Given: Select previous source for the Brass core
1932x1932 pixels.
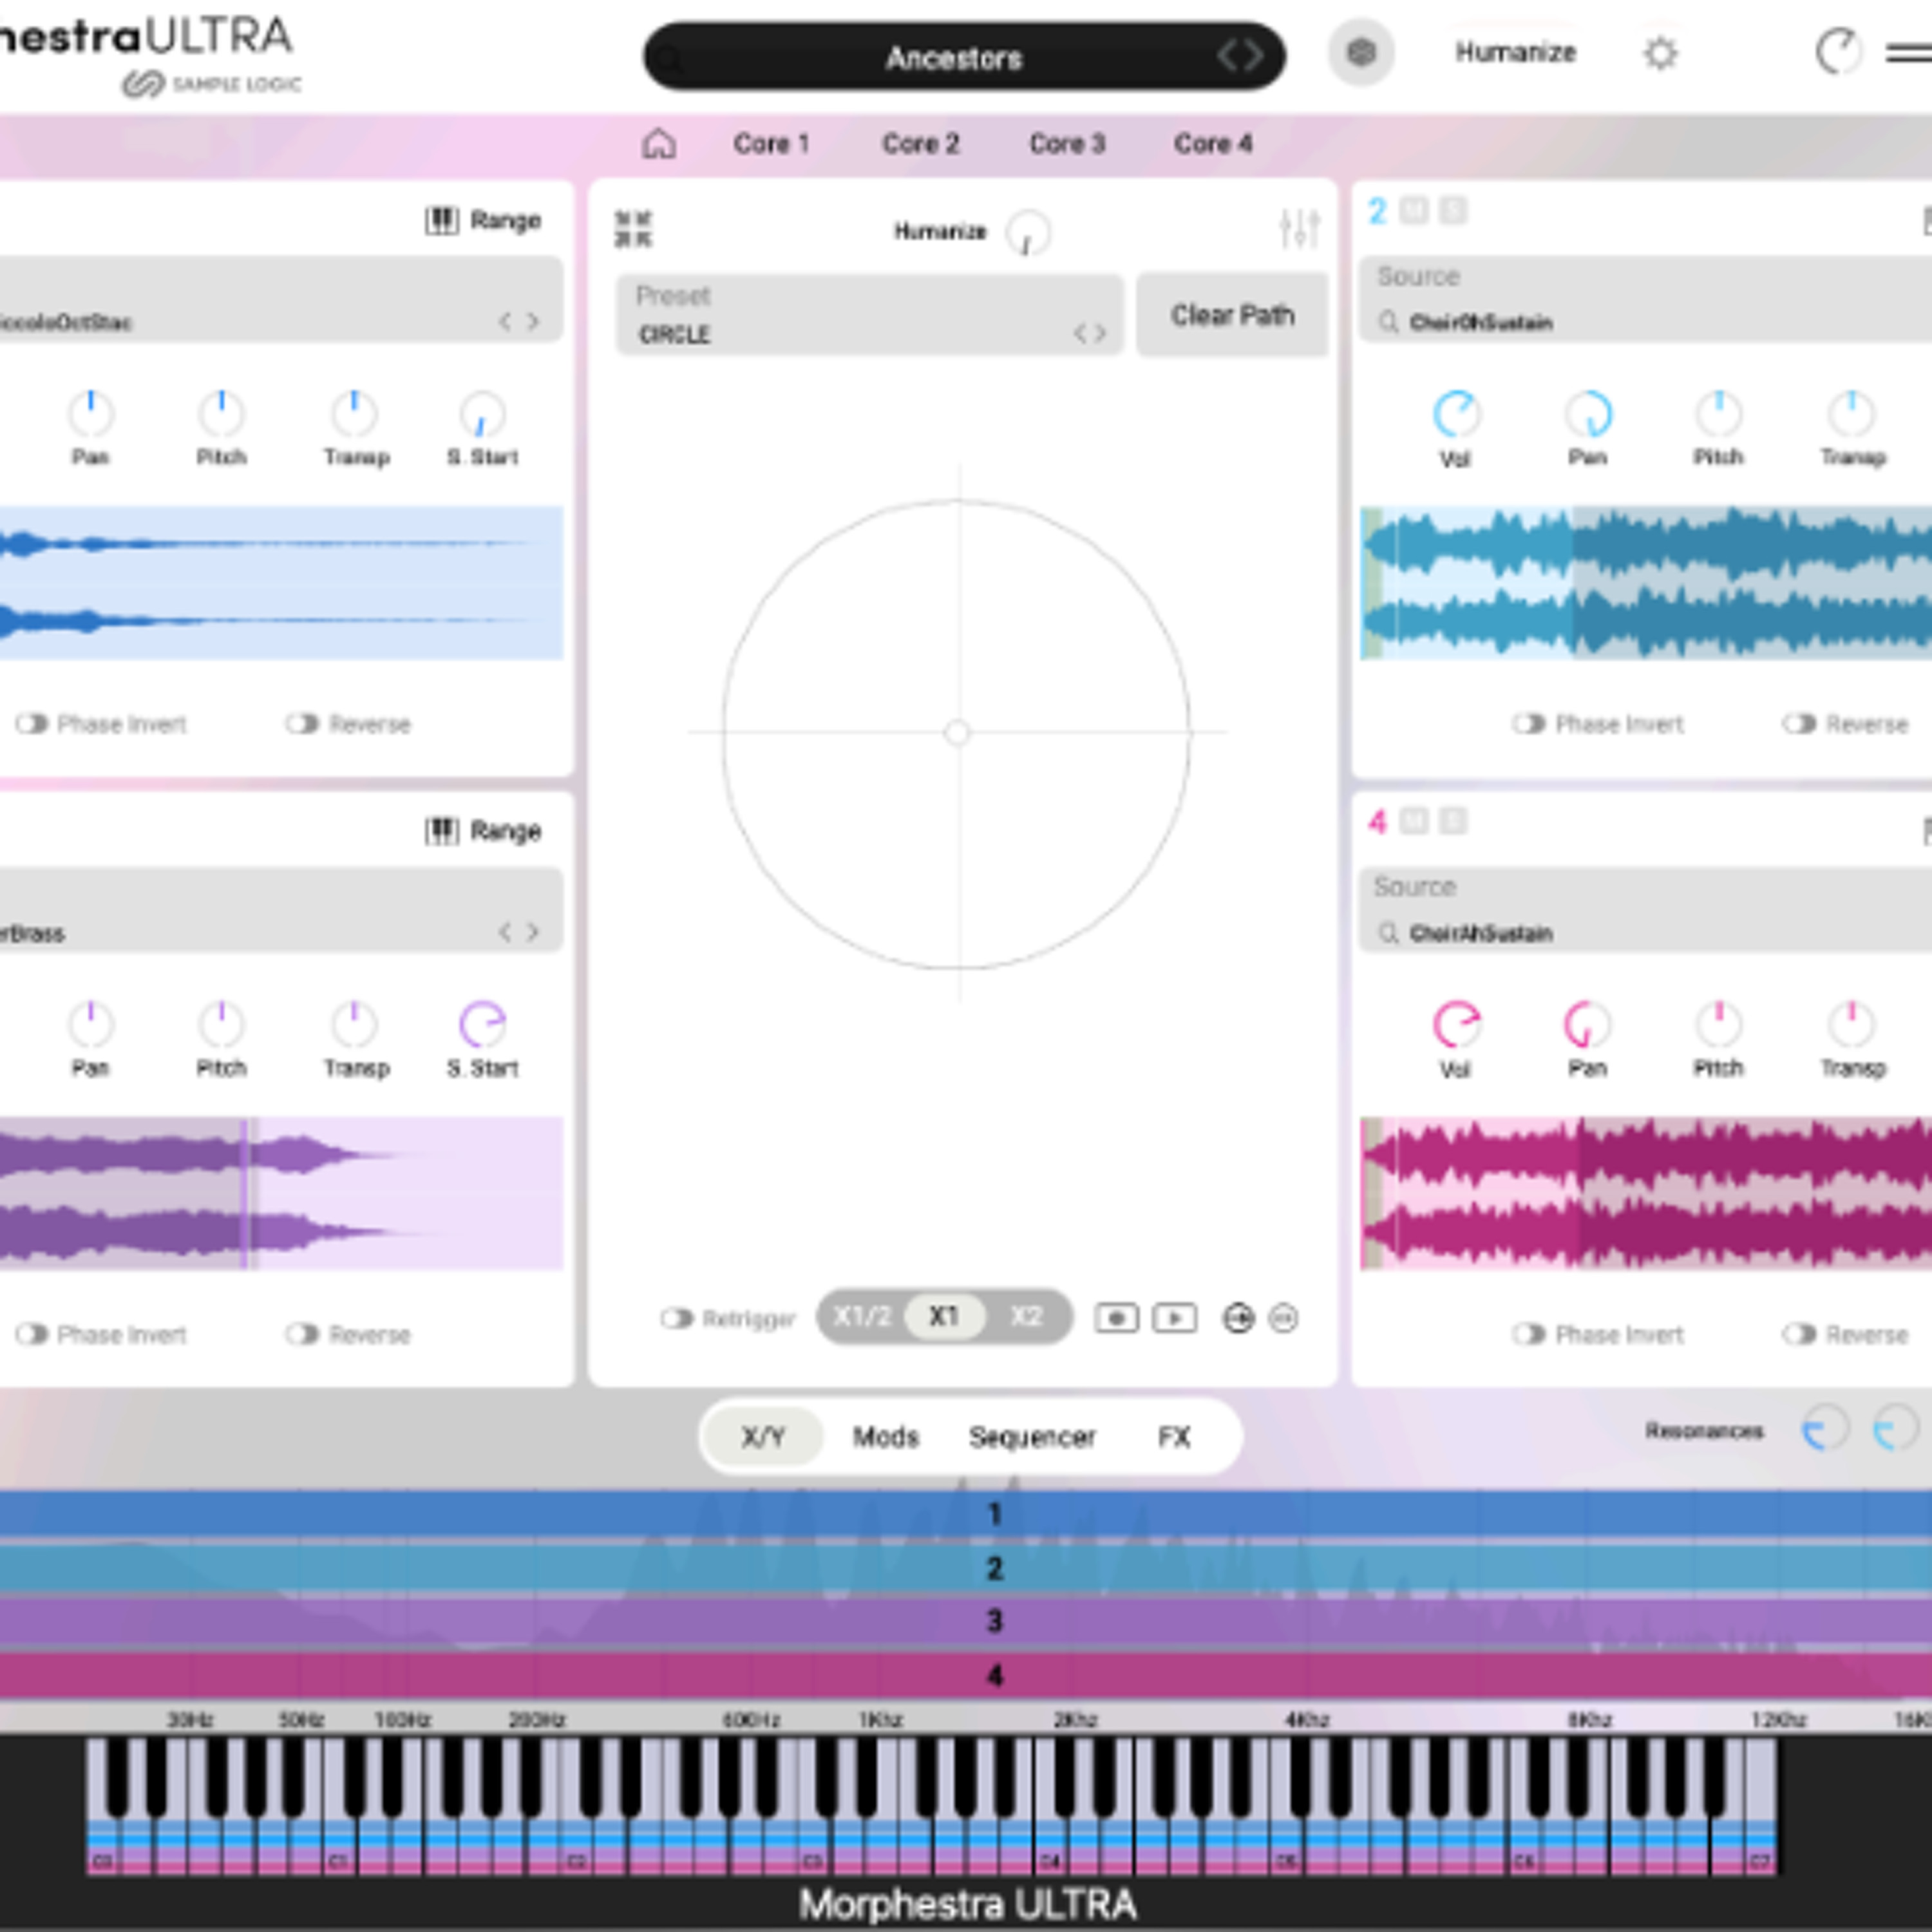Looking at the screenshot, I should coord(505,932).
